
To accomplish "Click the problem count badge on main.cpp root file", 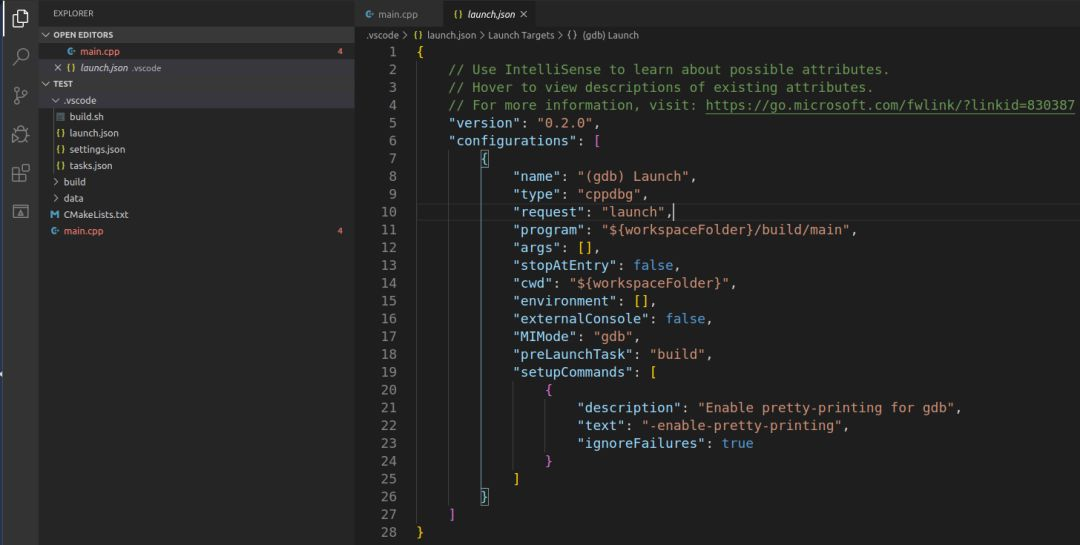I will tap(340, 231).
